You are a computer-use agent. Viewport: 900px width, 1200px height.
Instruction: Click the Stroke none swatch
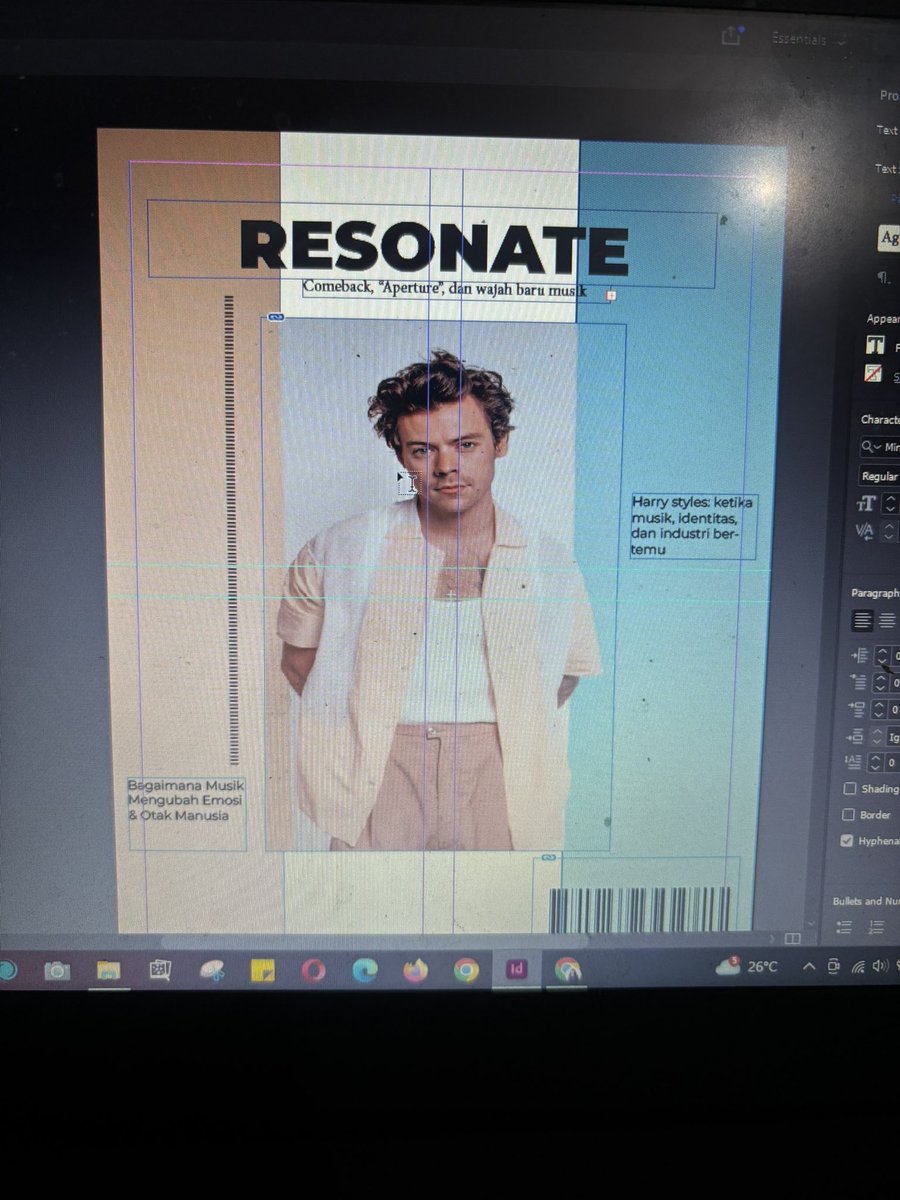[875, 374]
